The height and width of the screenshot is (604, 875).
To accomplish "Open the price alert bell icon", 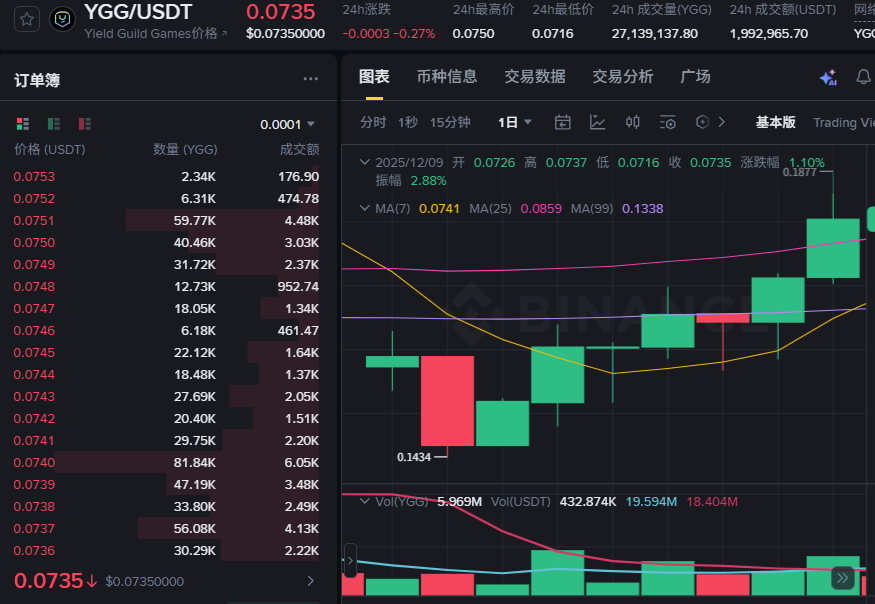I will click(x=863, y=77).
